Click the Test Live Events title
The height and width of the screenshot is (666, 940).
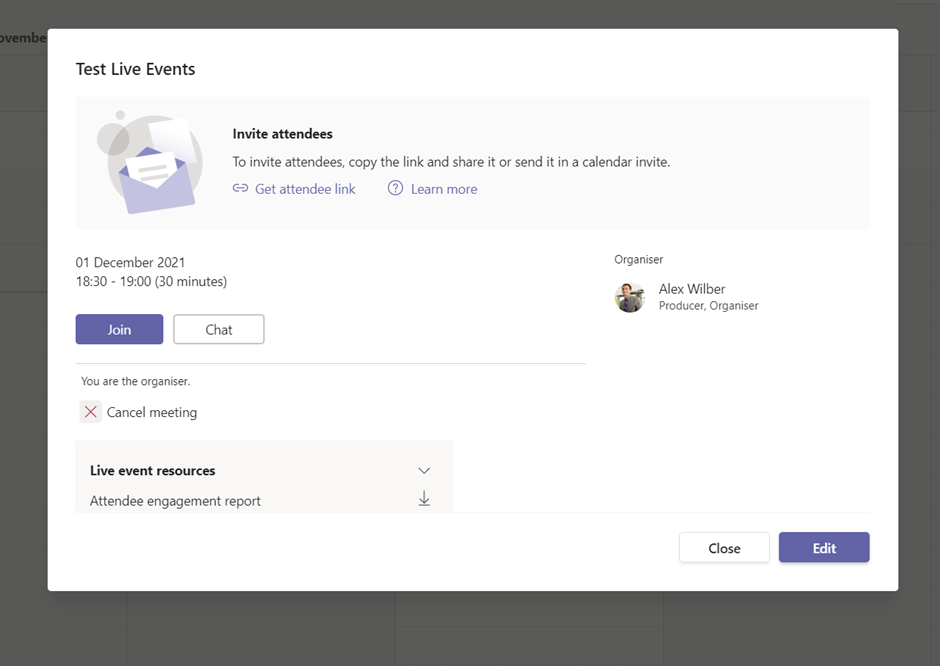click(136, 69)
